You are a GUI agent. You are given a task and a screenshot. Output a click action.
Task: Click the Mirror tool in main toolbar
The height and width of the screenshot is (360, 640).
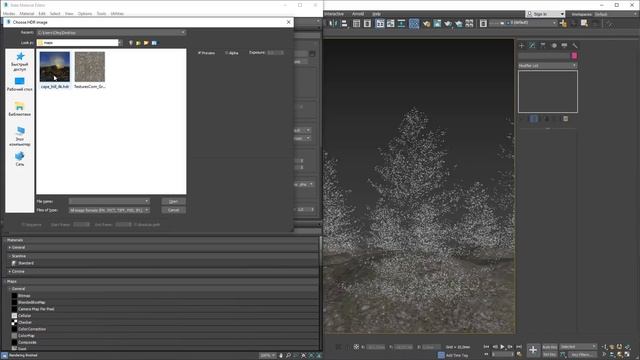(x=333, y=24)
